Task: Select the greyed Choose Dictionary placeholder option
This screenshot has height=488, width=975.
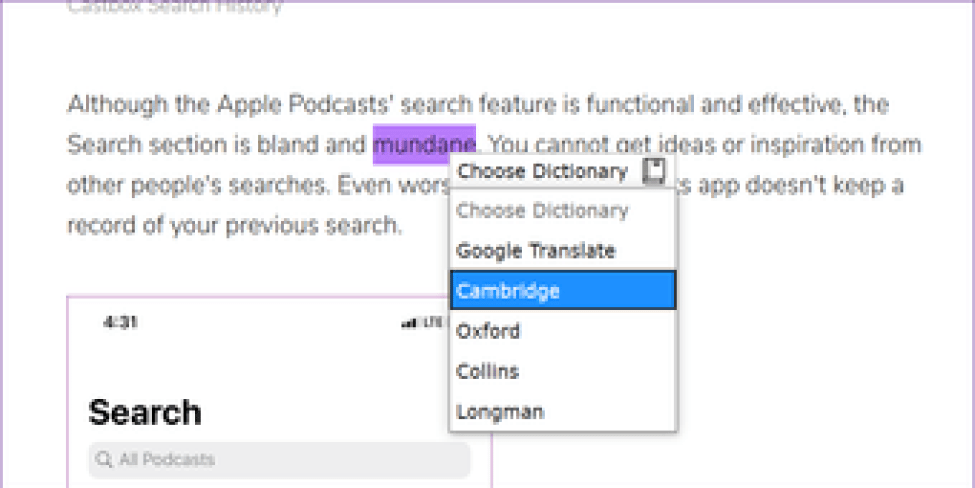Action: coord(542,210)
